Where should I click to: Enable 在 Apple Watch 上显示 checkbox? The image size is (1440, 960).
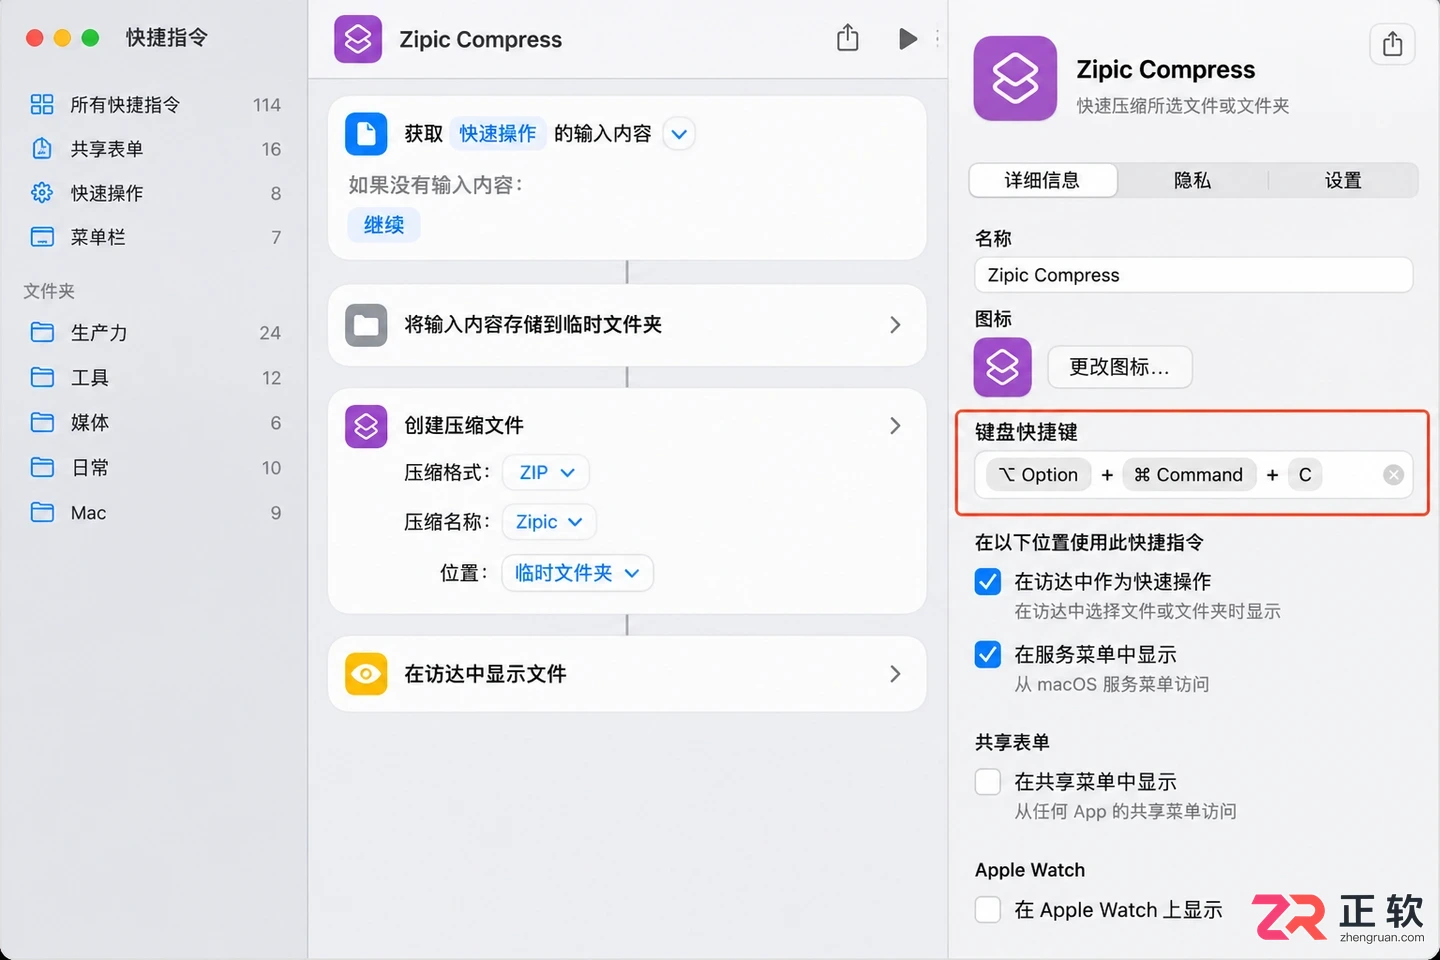pos(988,909)
